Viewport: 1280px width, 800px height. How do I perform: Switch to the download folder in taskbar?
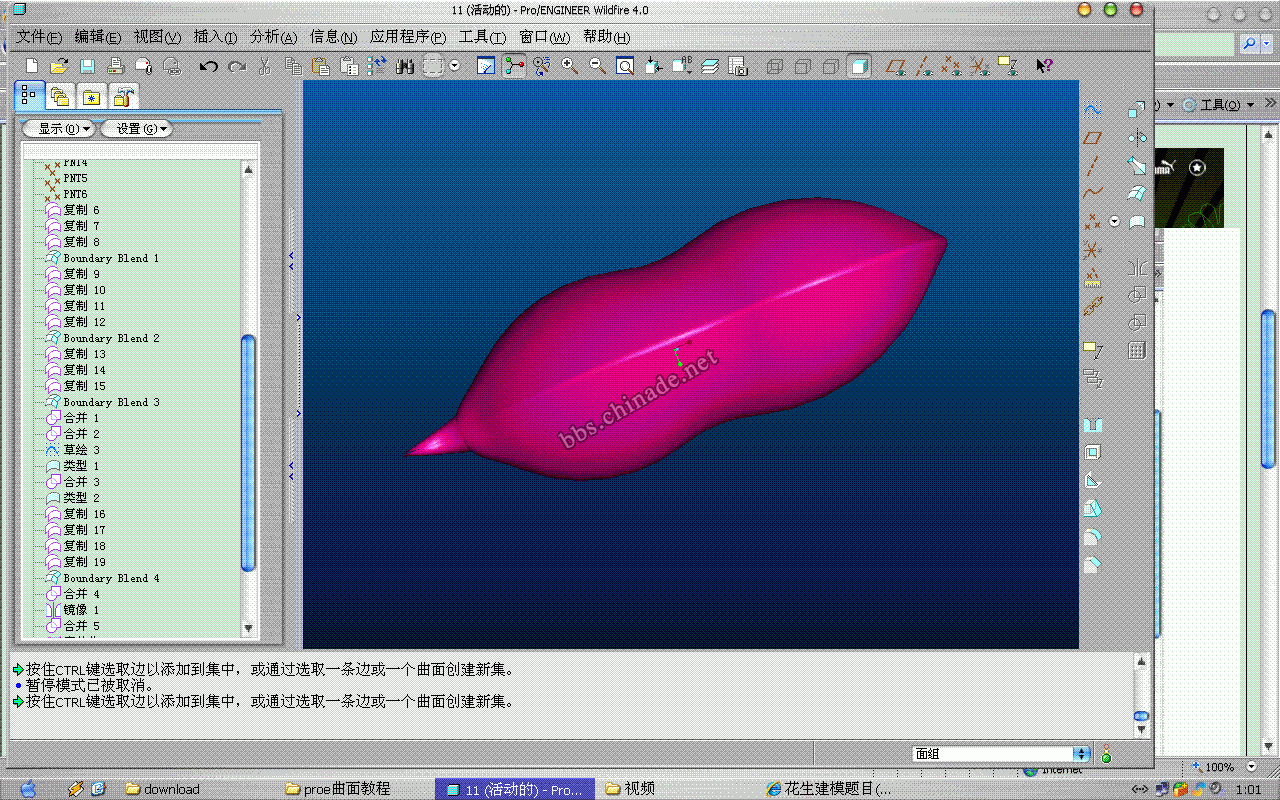click(163, 789)
